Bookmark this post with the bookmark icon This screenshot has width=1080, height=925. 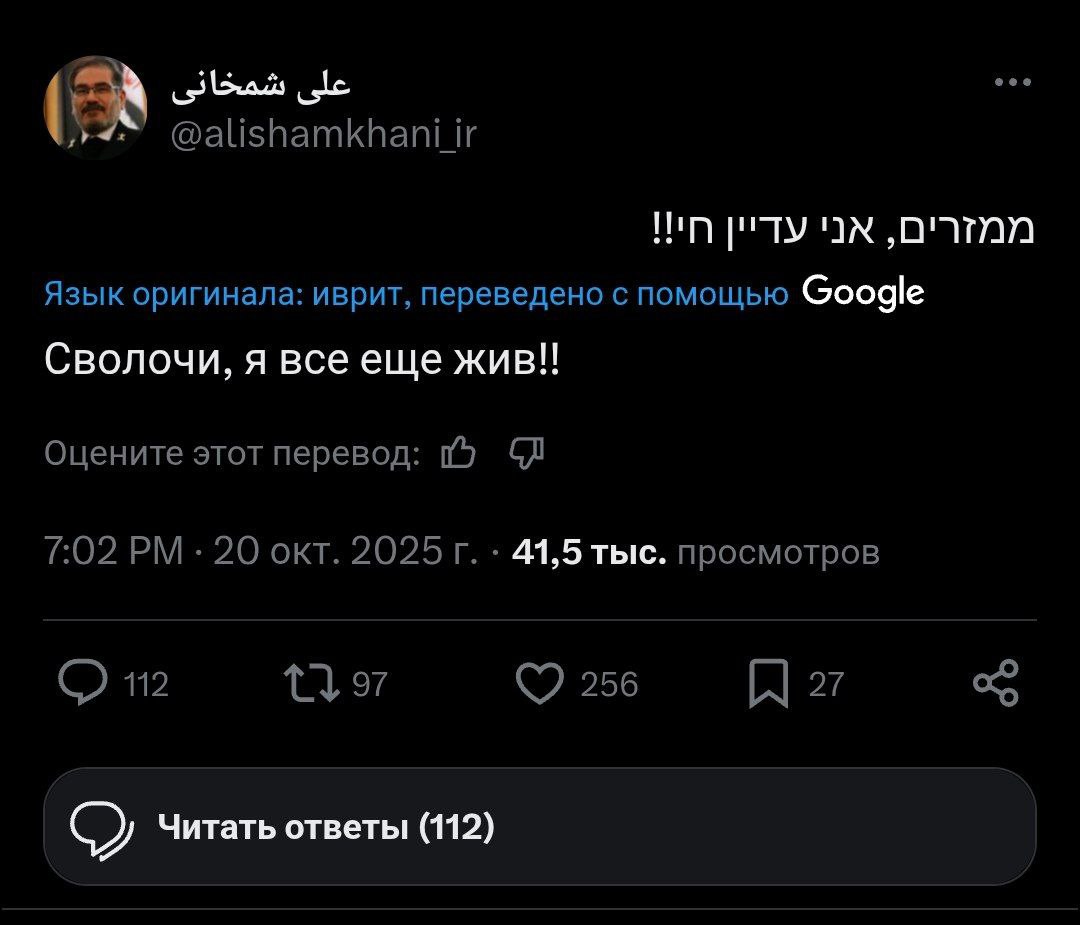pyautogui.click(x=768, y=685)
